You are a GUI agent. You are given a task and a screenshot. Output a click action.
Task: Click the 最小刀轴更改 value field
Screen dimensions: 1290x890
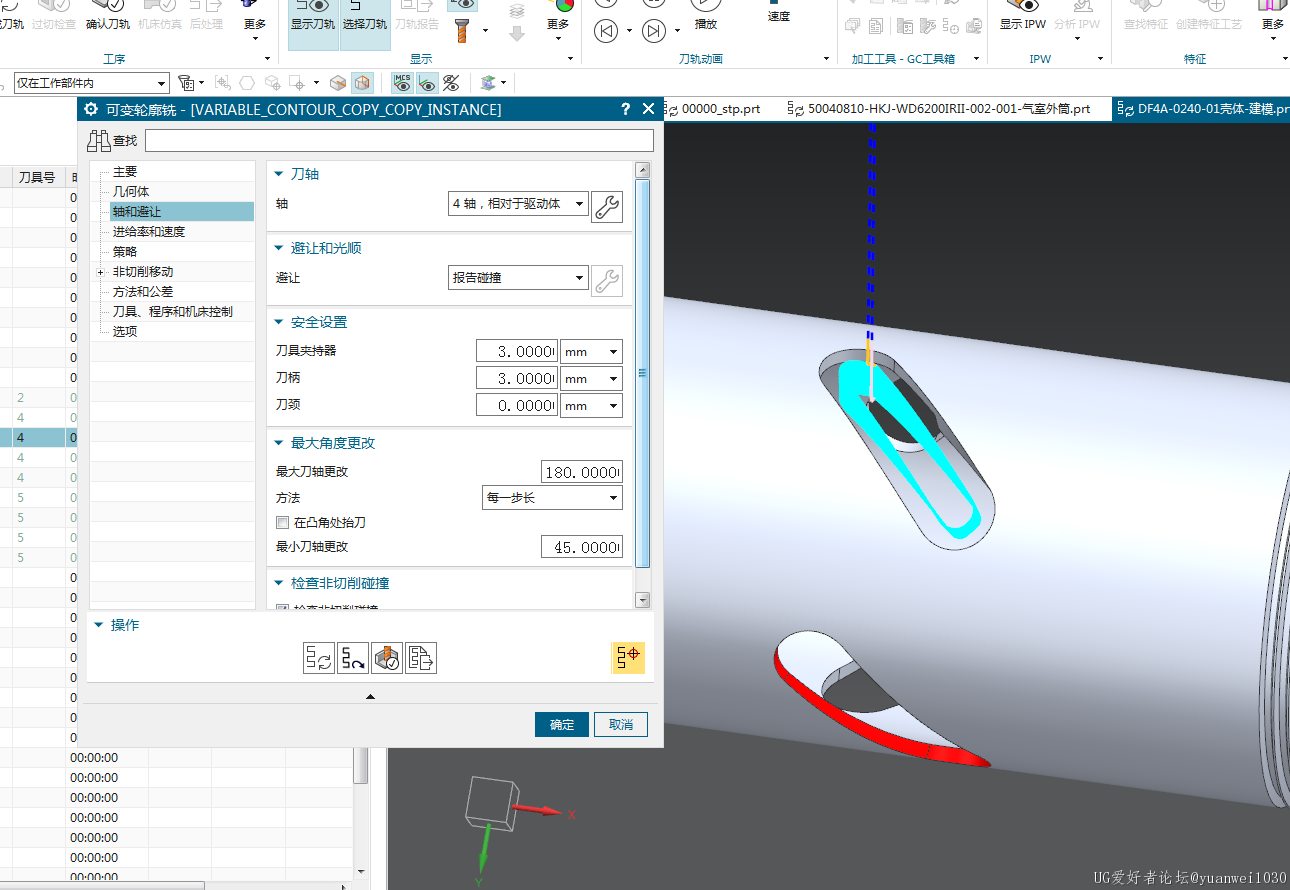tap(581, 547)
